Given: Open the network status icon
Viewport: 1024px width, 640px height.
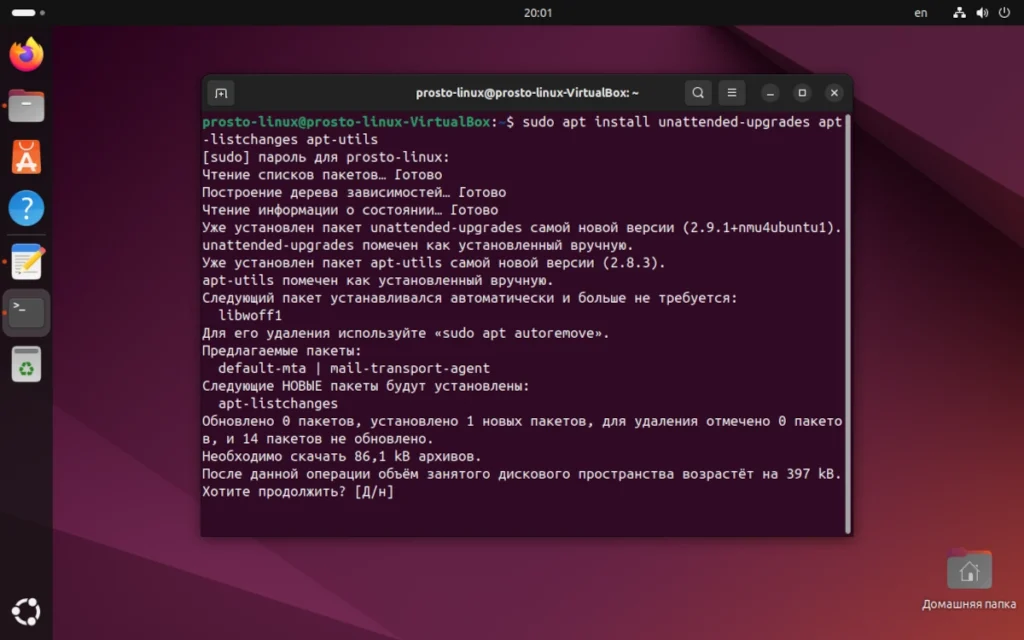Looking at the screenshot, I should 959,12.
